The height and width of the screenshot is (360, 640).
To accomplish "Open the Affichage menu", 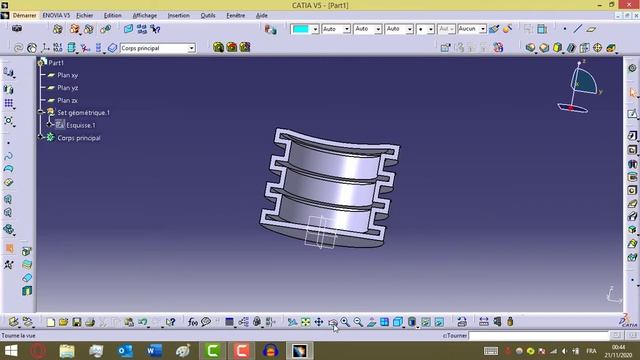I will pos(144,16).
